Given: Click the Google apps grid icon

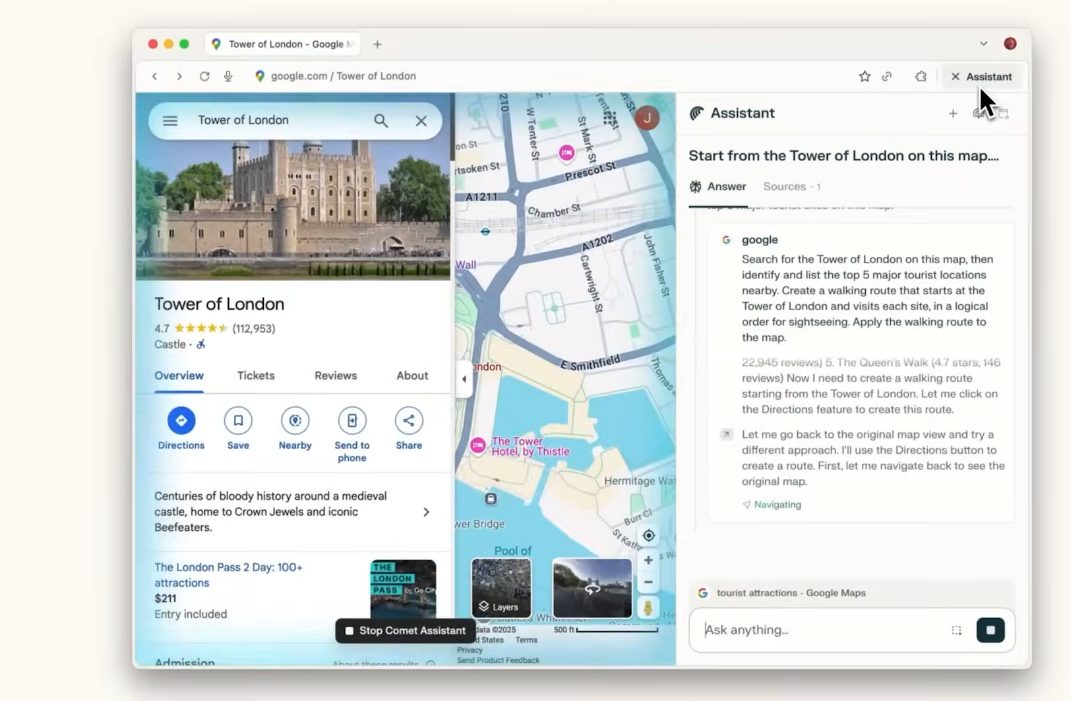Looking at the screenshot, I should point(610,119).
